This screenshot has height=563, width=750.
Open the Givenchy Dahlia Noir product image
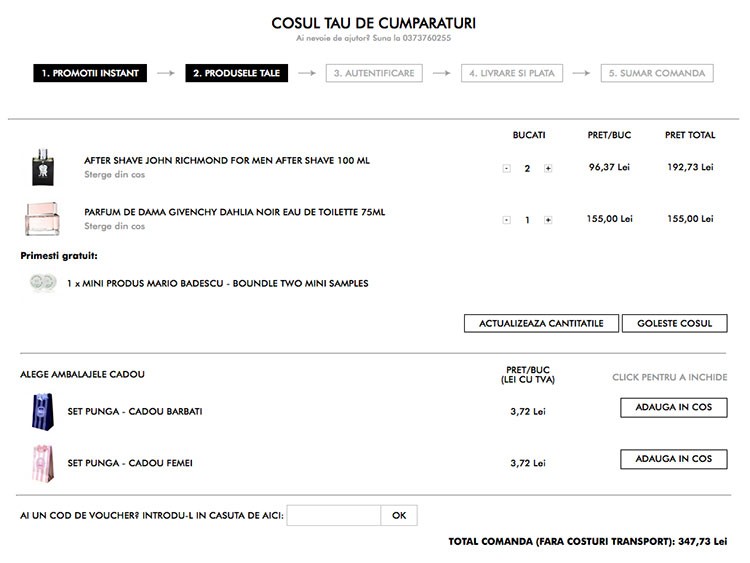(x=42, y=219)
